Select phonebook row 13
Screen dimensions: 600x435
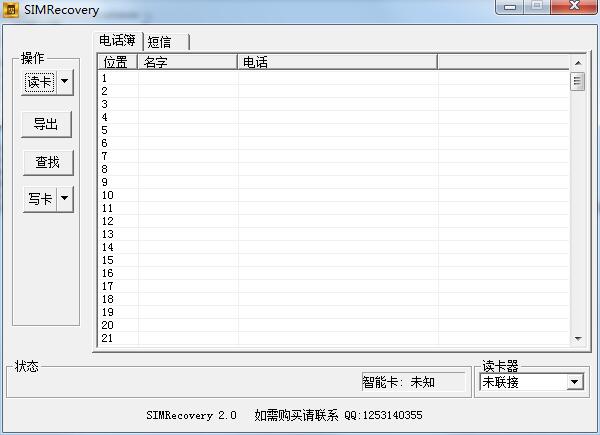point(334,235)
